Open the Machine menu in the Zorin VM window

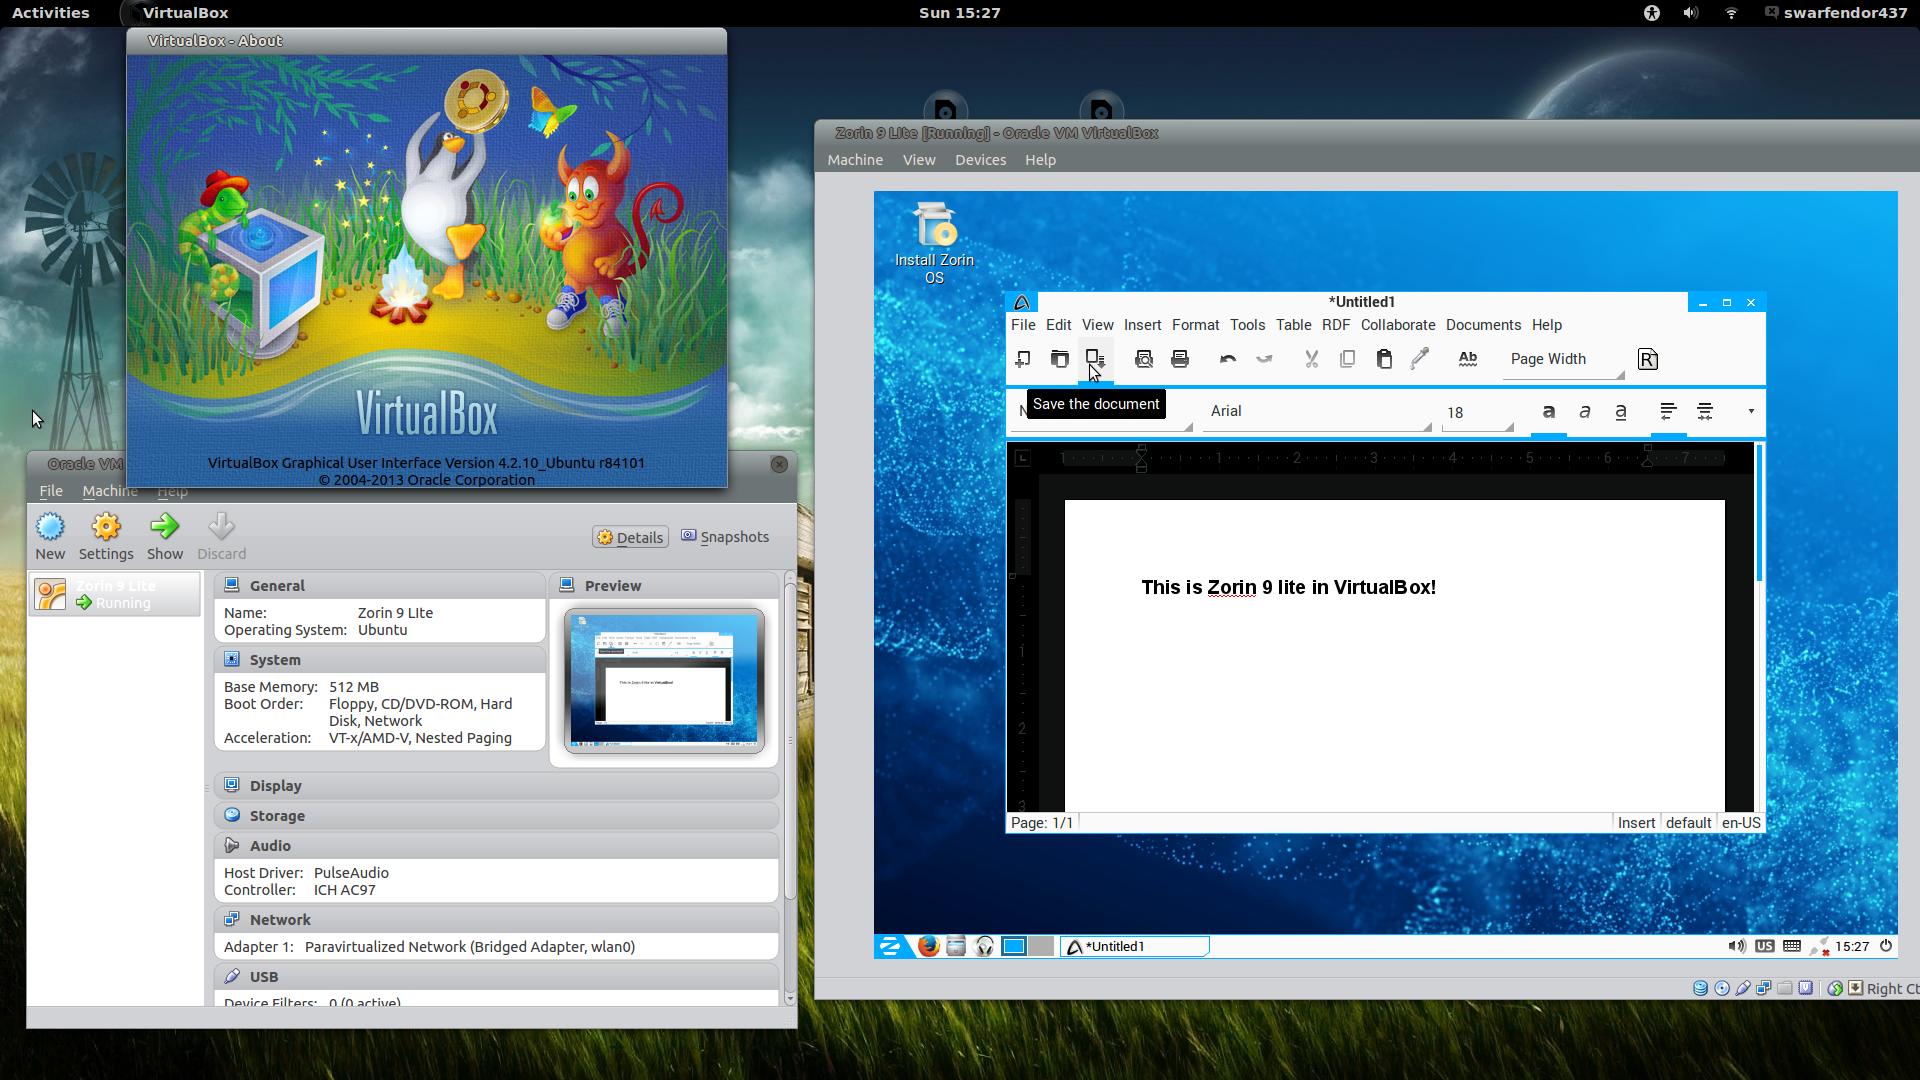coord(855,160)
